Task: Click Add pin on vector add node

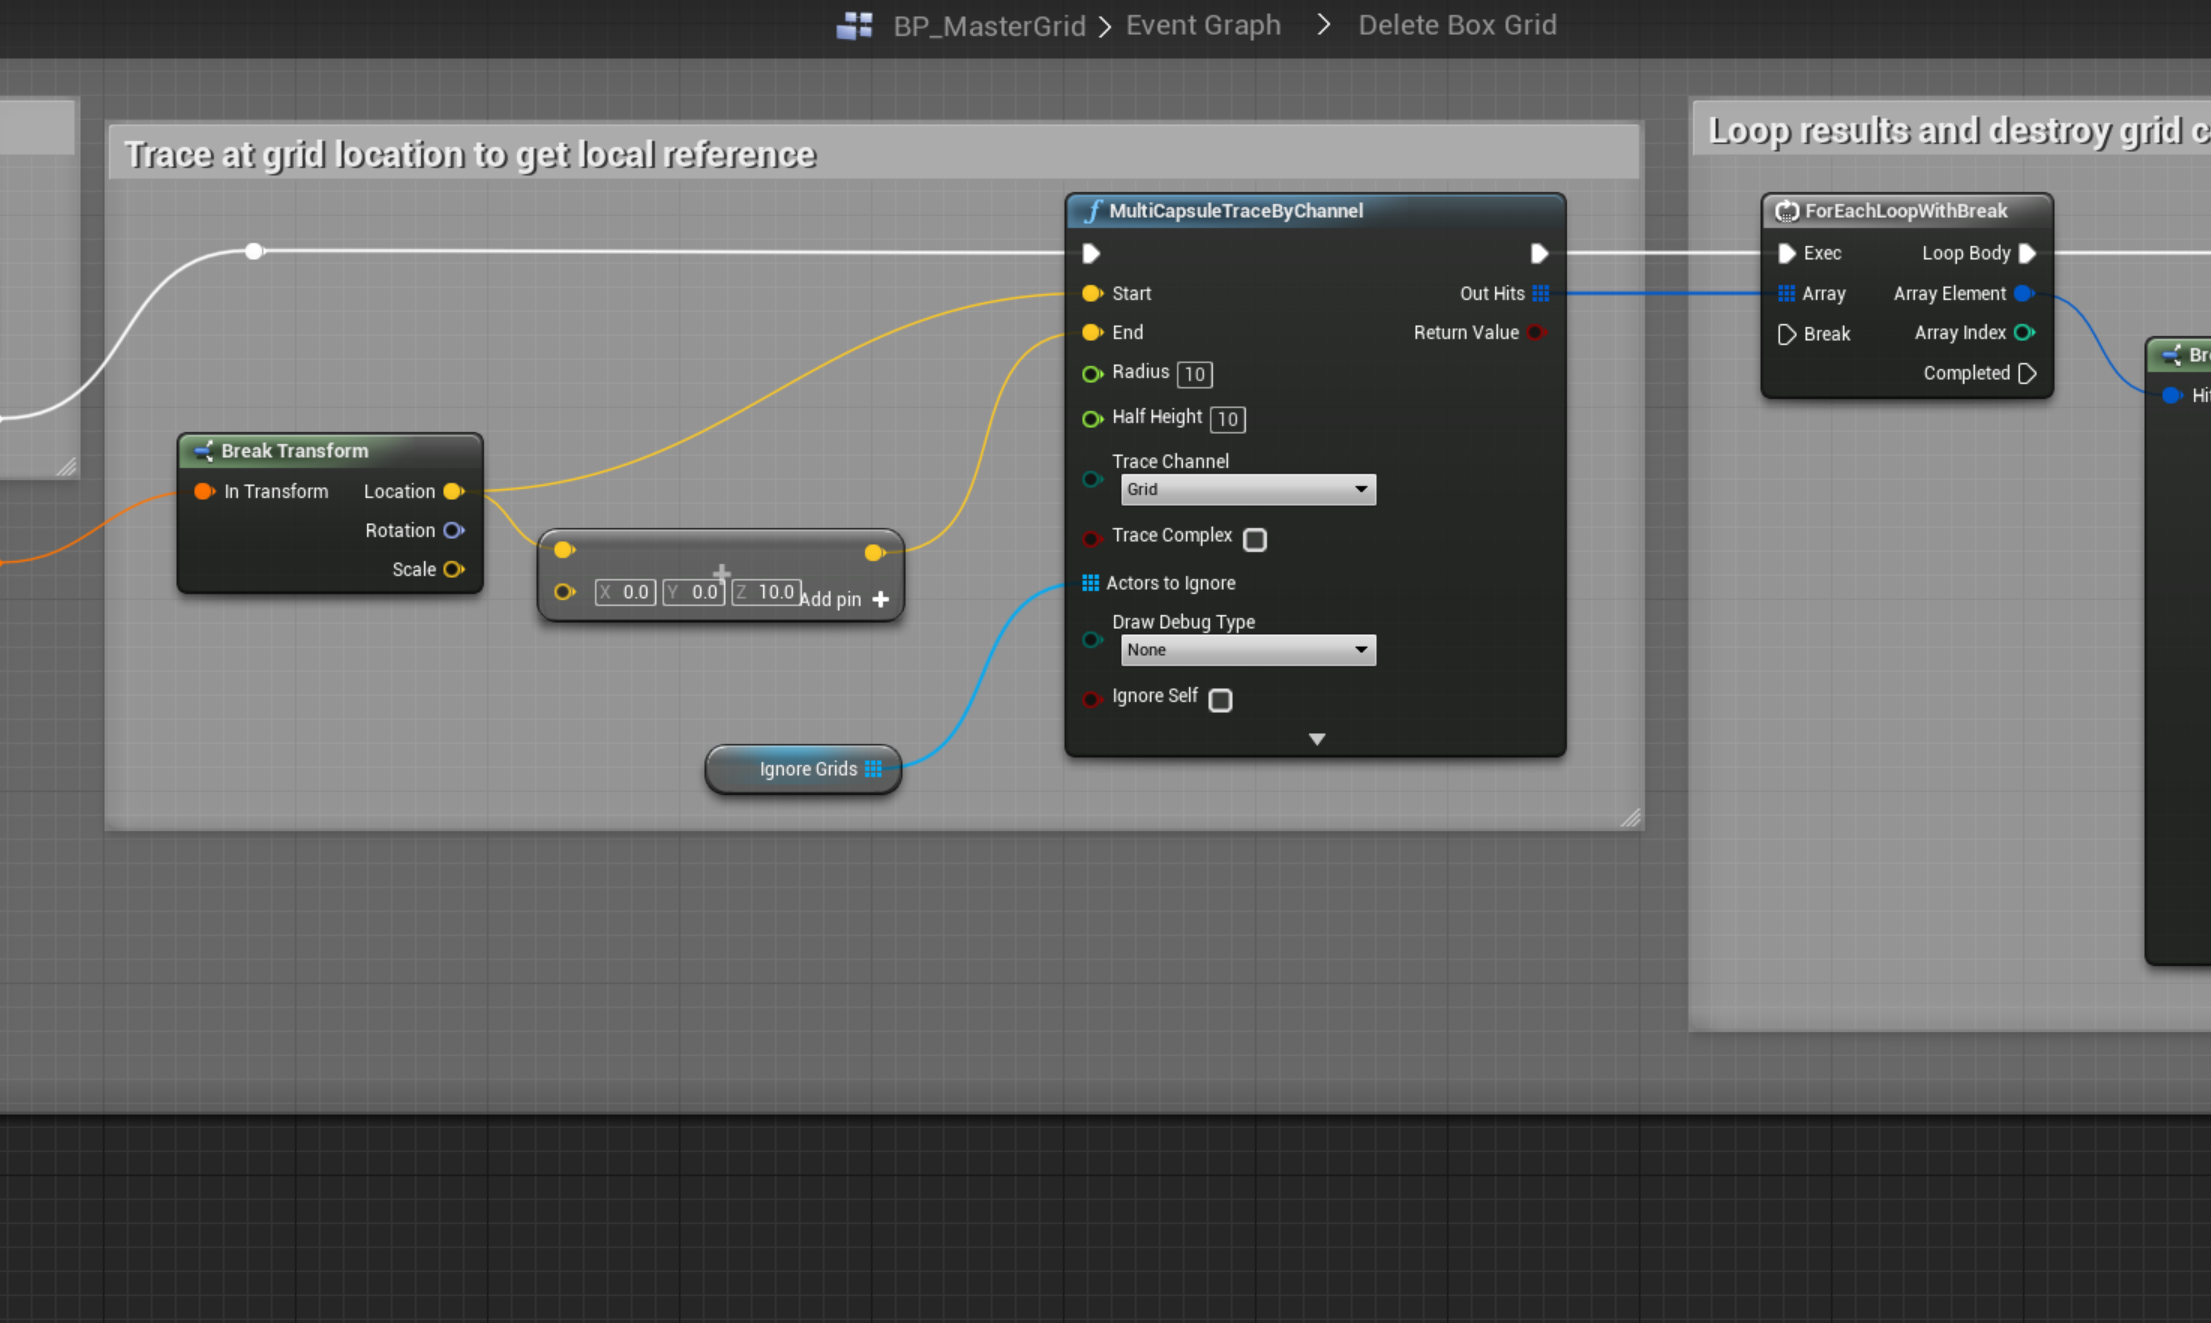Action: pyautogui.click(x=845, y=599)
